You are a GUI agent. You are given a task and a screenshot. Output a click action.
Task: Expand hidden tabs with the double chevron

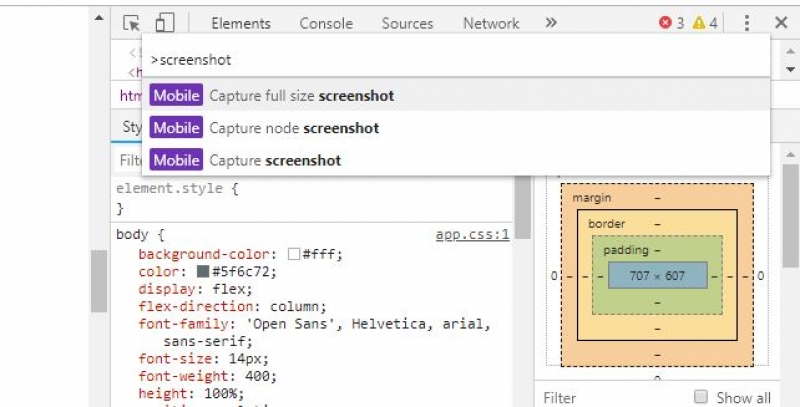click(x=551, y=22)
